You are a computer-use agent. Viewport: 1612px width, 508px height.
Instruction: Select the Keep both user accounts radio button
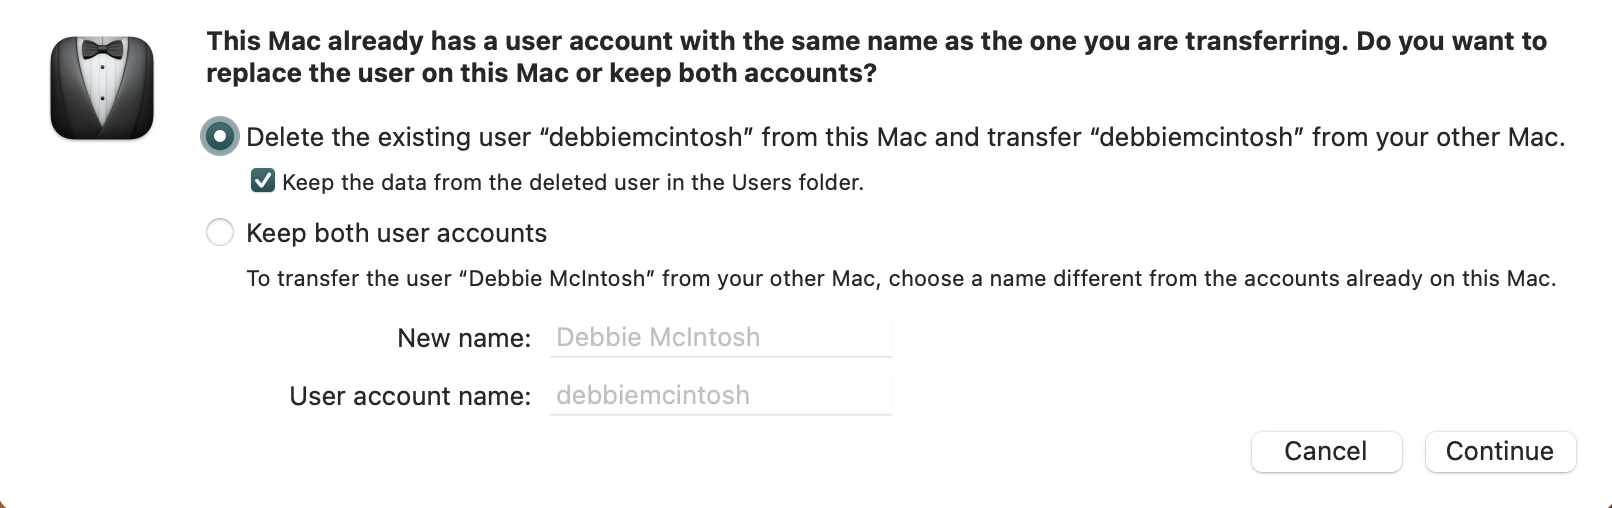[x=220, y=233]
